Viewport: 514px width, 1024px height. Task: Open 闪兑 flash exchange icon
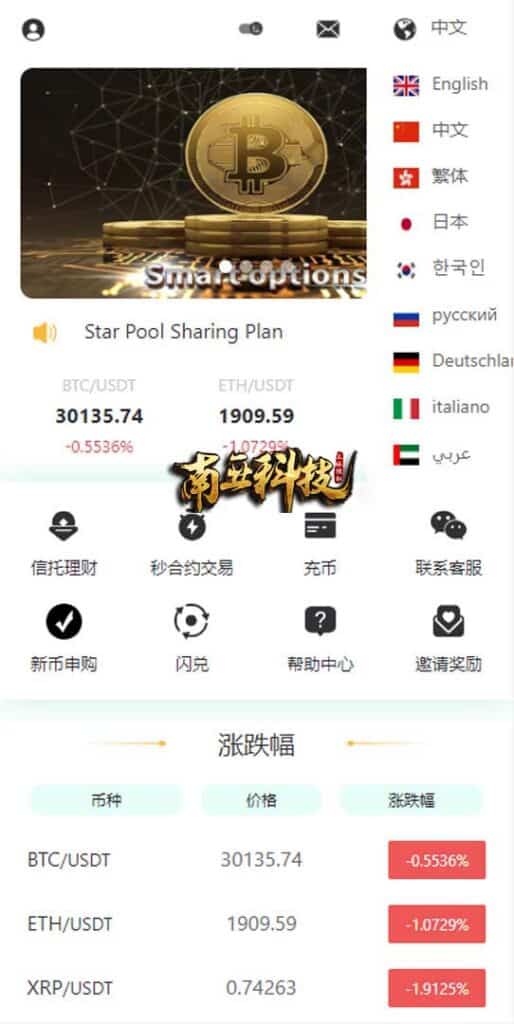pos(191,622)
